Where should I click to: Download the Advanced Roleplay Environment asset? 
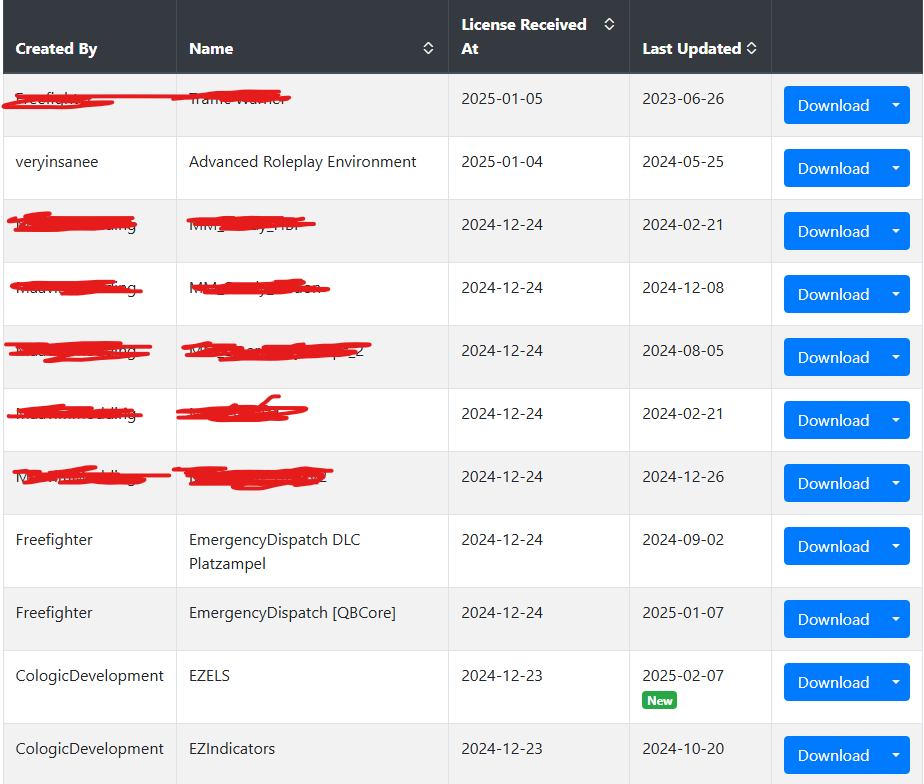pos(833,168)
